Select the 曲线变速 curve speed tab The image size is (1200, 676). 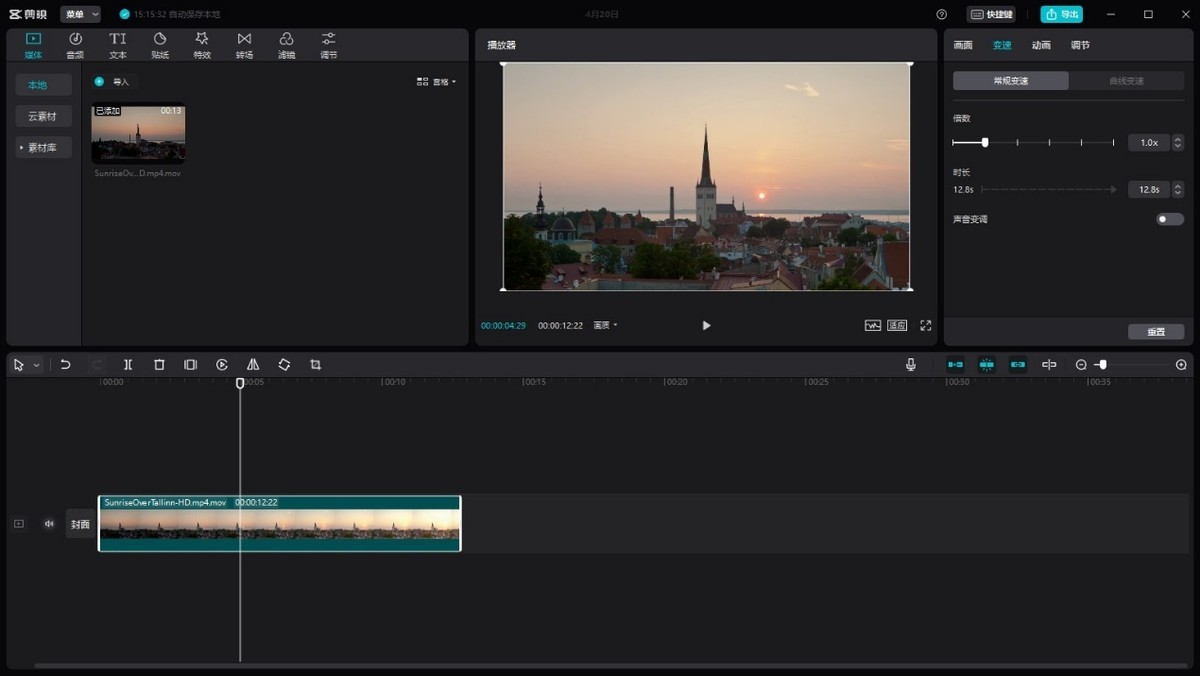pyautogui.click(x=1126, y=81)
